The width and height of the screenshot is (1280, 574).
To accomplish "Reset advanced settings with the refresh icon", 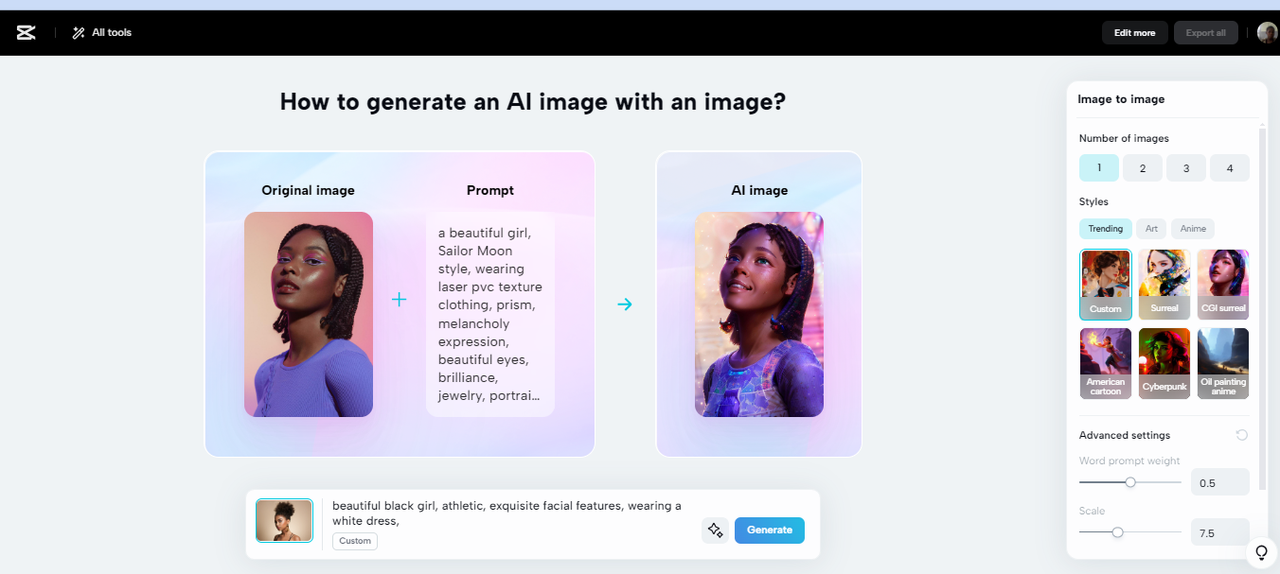I will (1242, 435).
